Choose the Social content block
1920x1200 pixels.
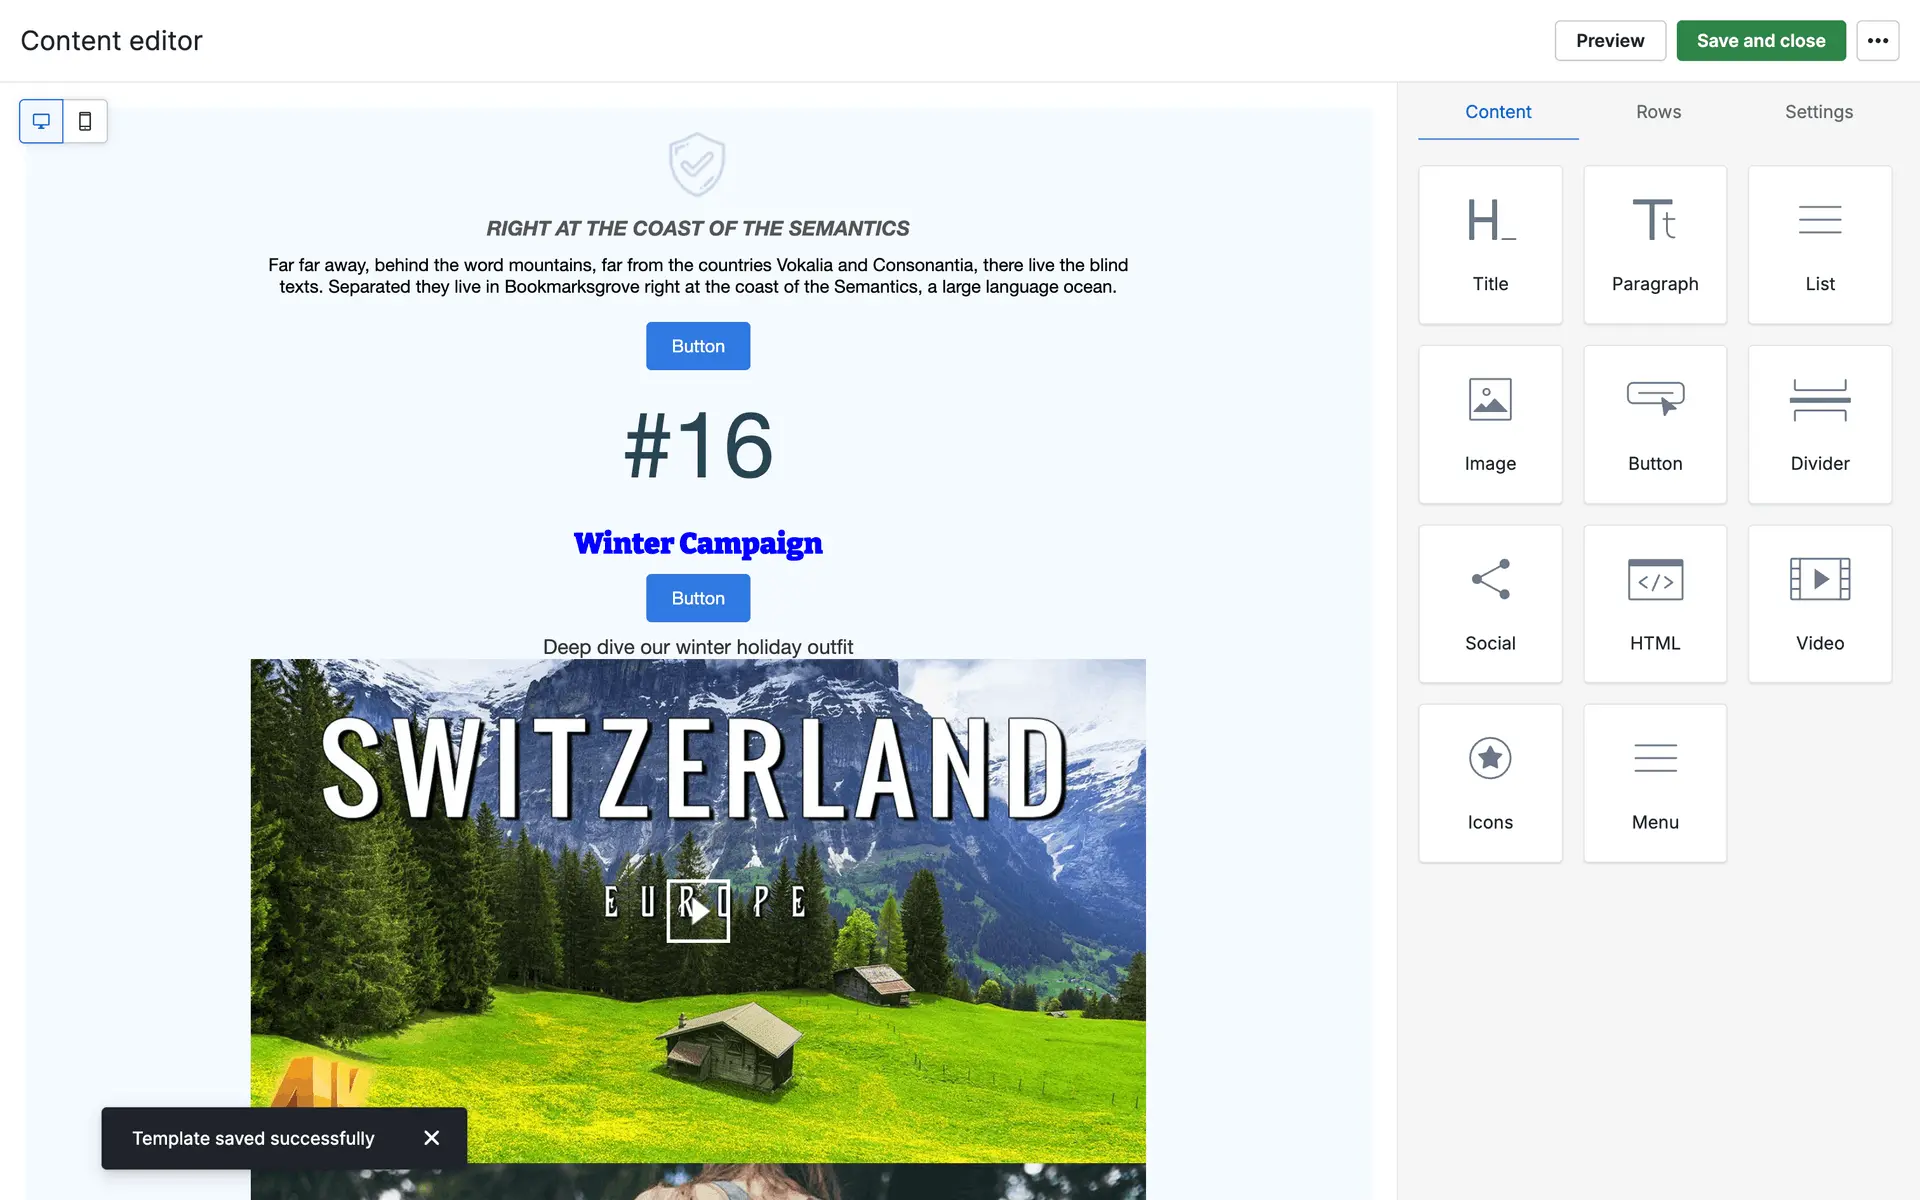coord(1490,604)
